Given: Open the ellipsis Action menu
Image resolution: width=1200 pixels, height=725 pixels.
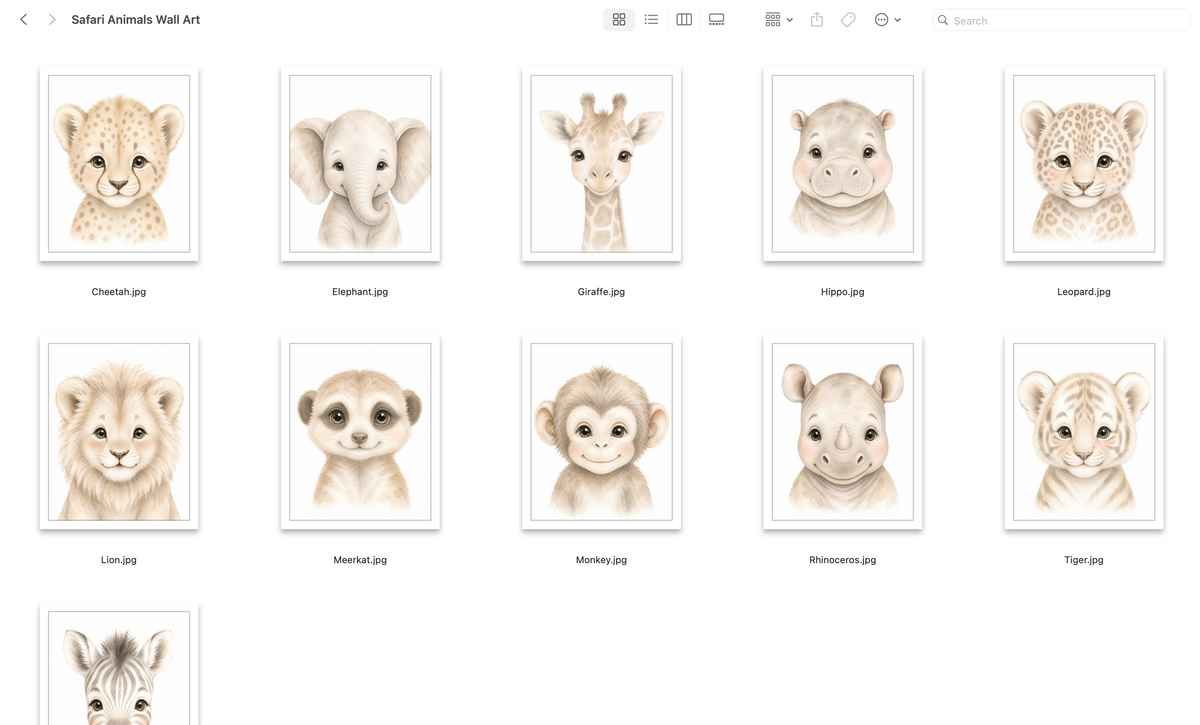Looking at the screenshot, I should [x=888, y=20].
